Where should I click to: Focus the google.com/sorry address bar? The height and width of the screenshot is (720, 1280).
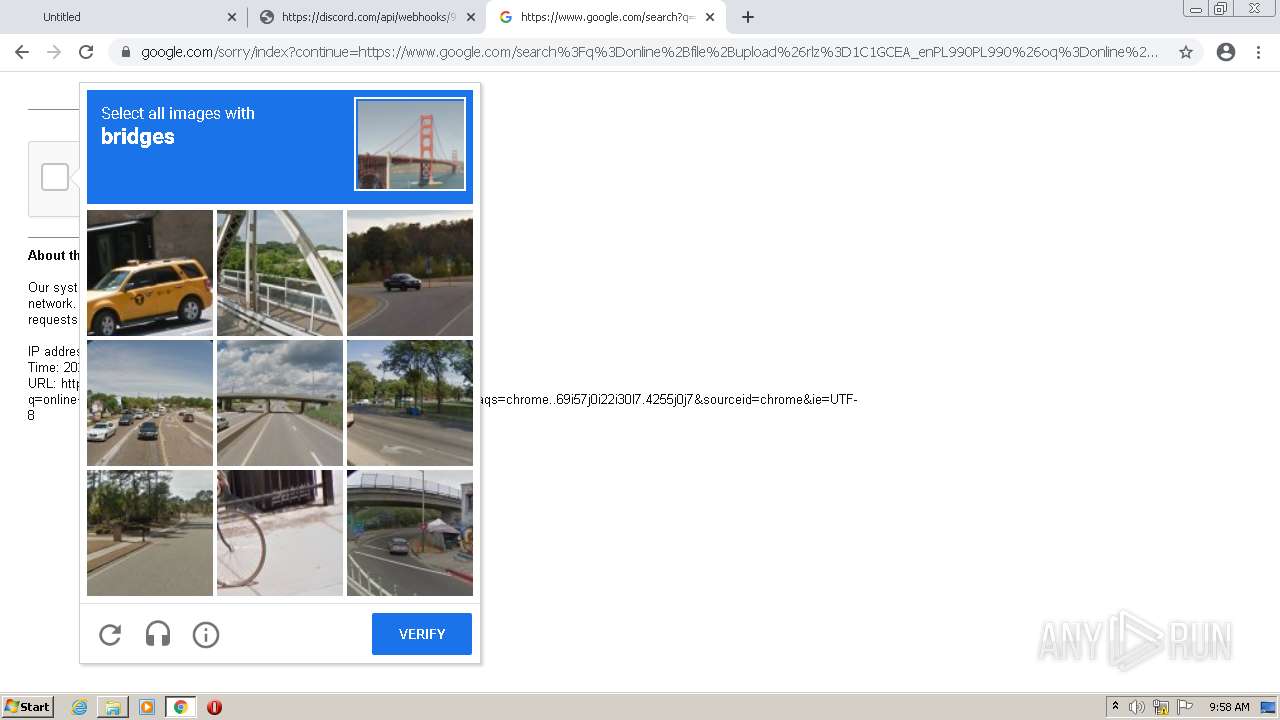coord(650,52)
